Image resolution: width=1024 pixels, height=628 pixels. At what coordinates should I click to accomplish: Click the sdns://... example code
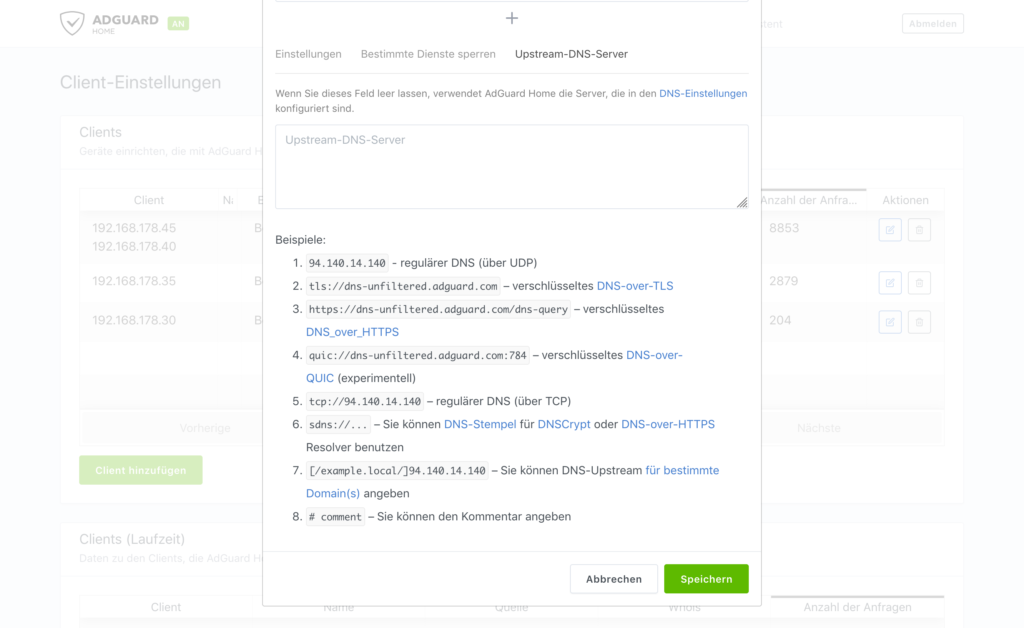coord(338,424)
